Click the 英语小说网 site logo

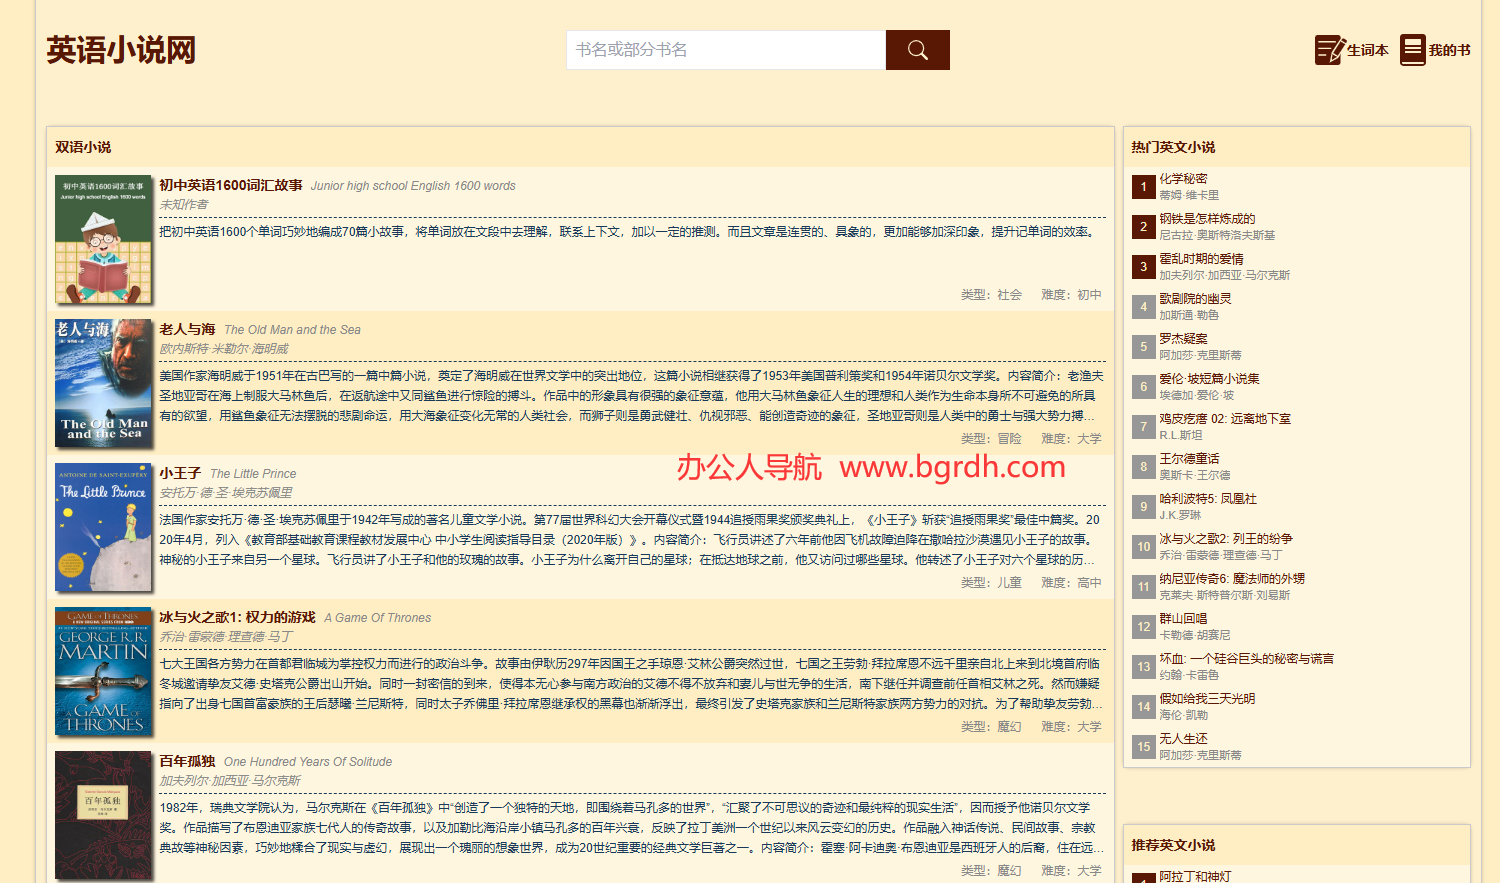[120, 49]
